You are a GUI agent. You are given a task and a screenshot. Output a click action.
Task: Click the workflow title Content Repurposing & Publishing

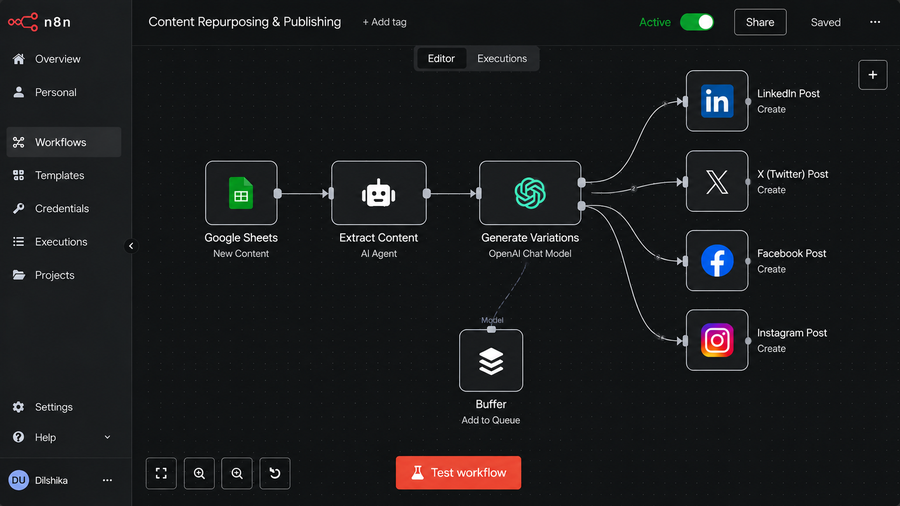coord(245,22)
